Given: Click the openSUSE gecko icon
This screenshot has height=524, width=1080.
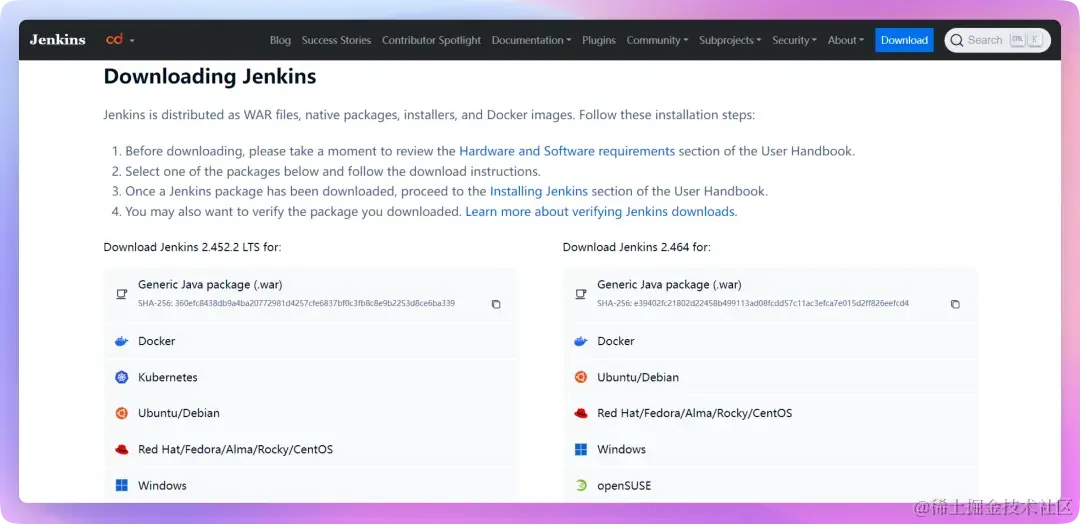Looking at the screenshot, I should coord(581,485).
